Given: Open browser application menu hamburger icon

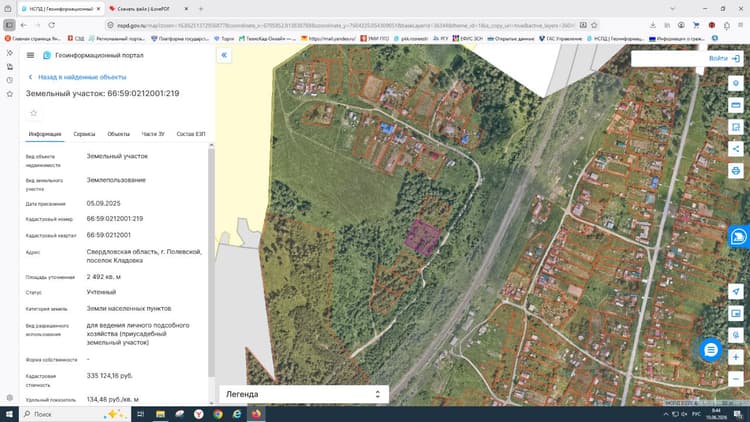Looking at the screenshot, I should pyautogui.click(x=740, y=25).
